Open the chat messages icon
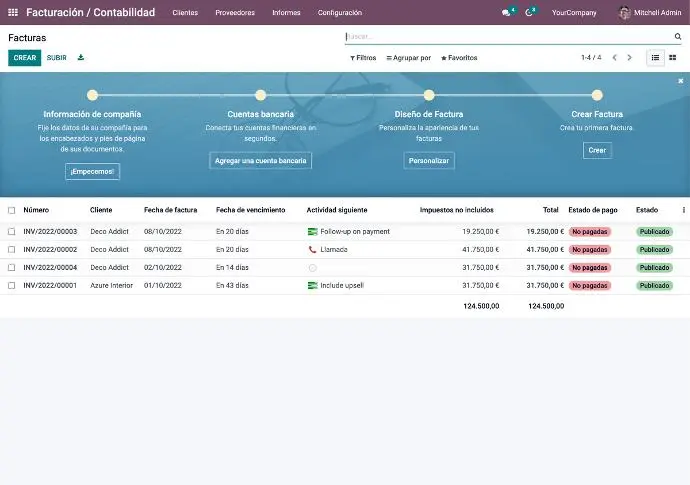690x485 pixels. click(507, 13)
